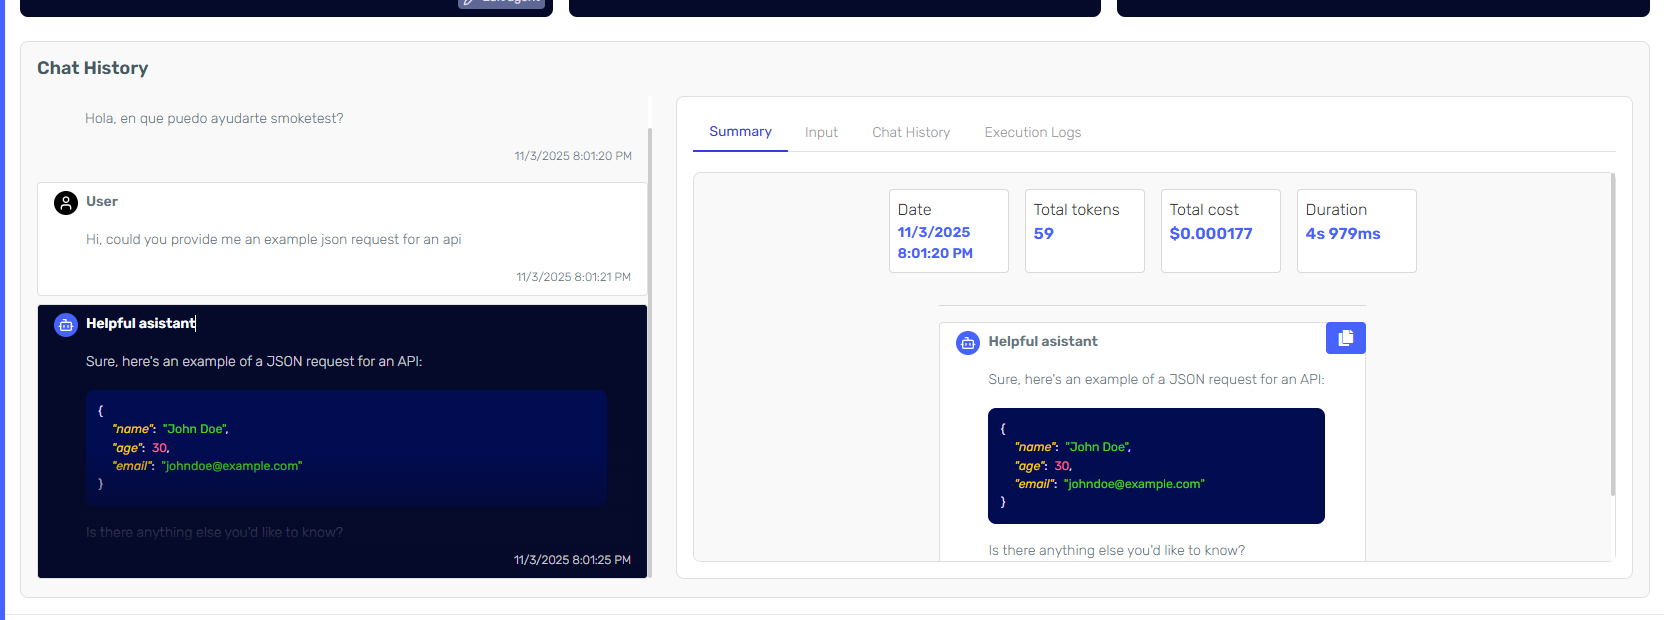Open the Input tab

(821, 132)
